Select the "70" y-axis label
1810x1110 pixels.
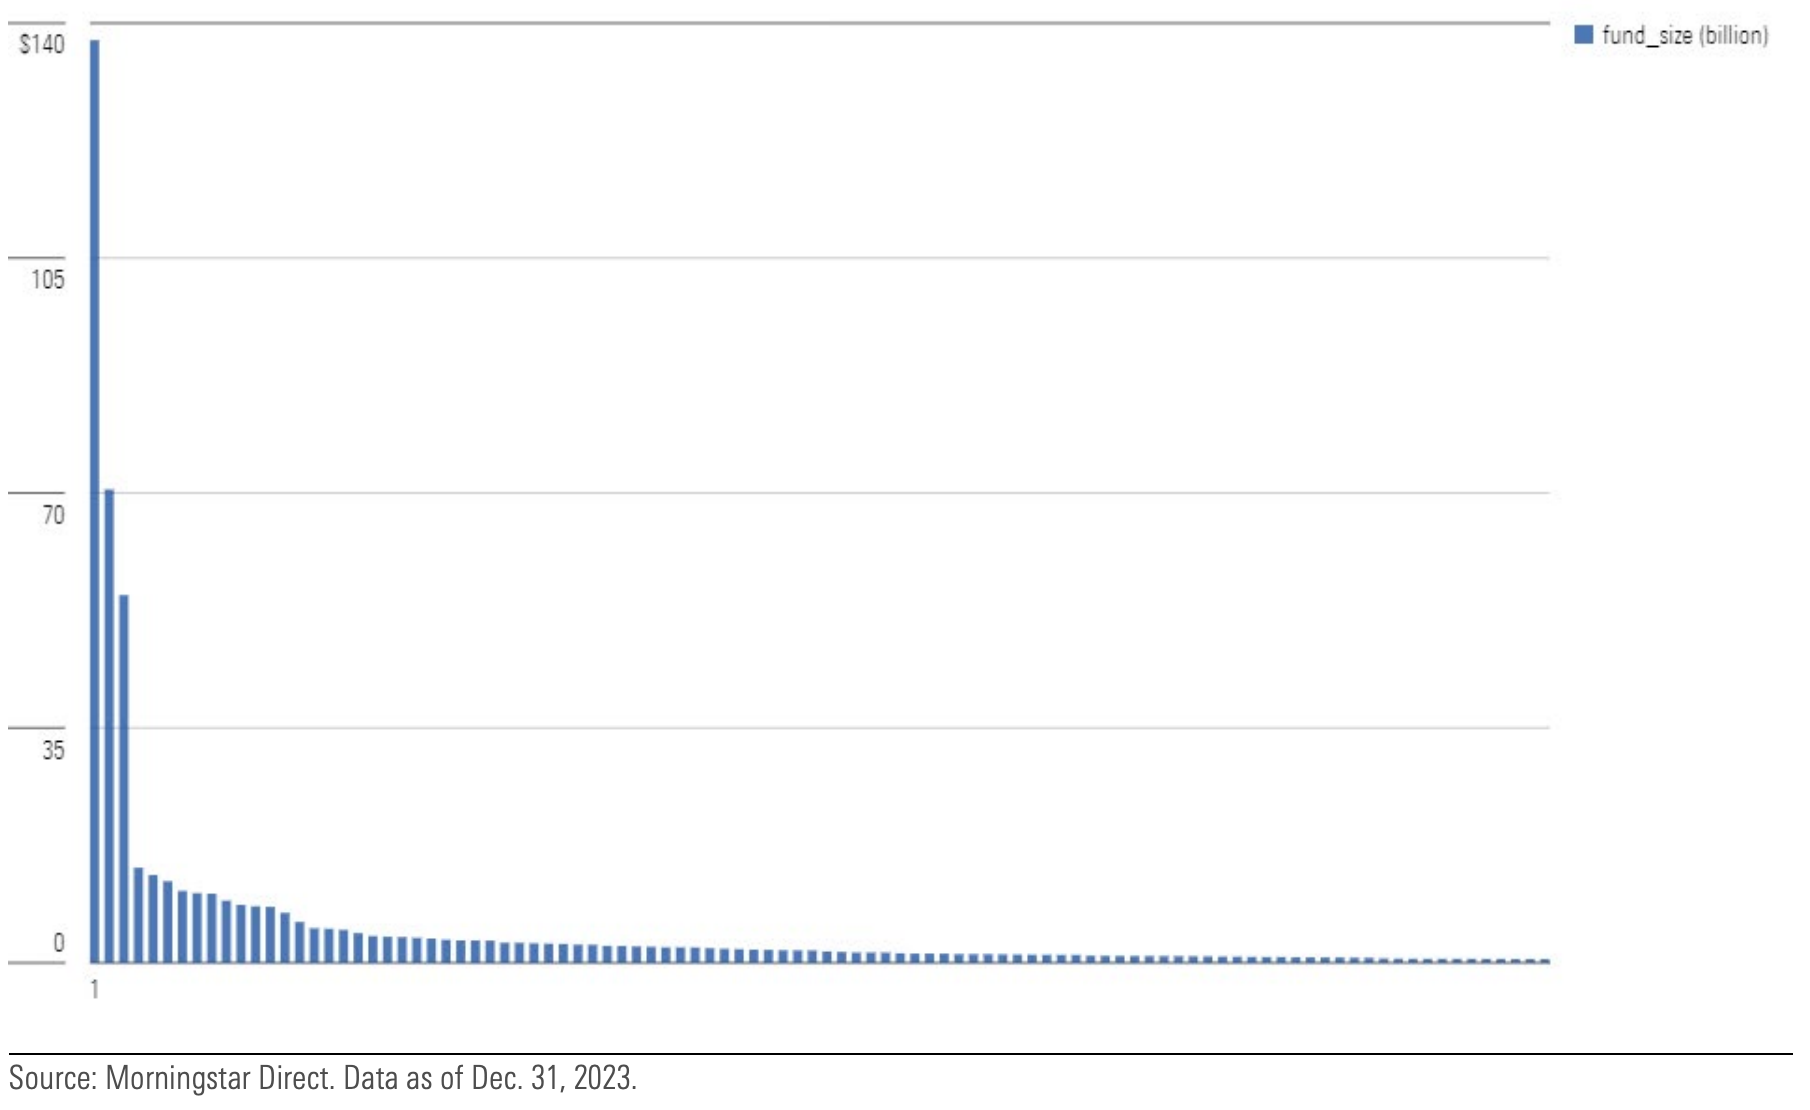coord(52,515)
